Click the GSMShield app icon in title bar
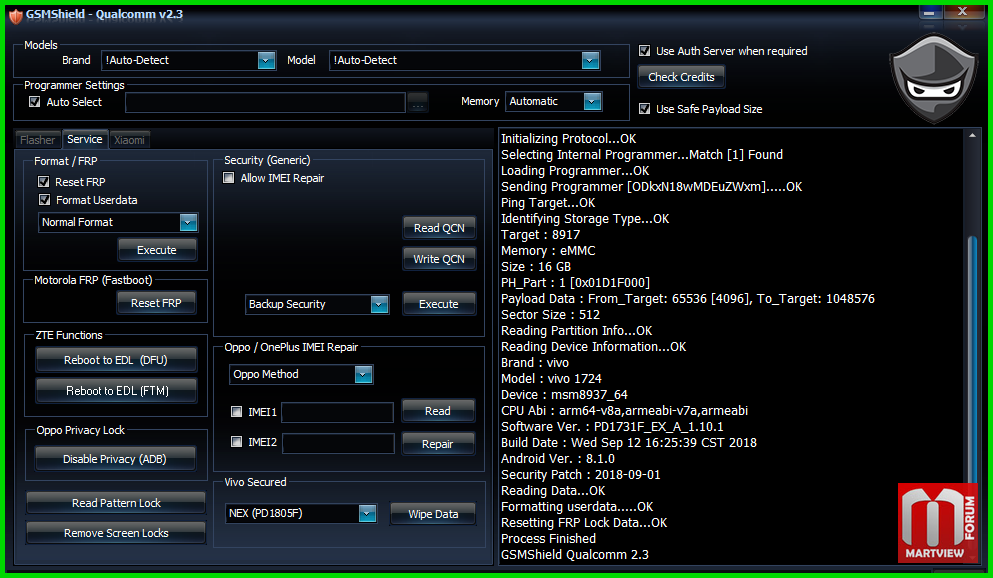The height and width of the screenshot is (578, 993). click(x=15, y=15)
